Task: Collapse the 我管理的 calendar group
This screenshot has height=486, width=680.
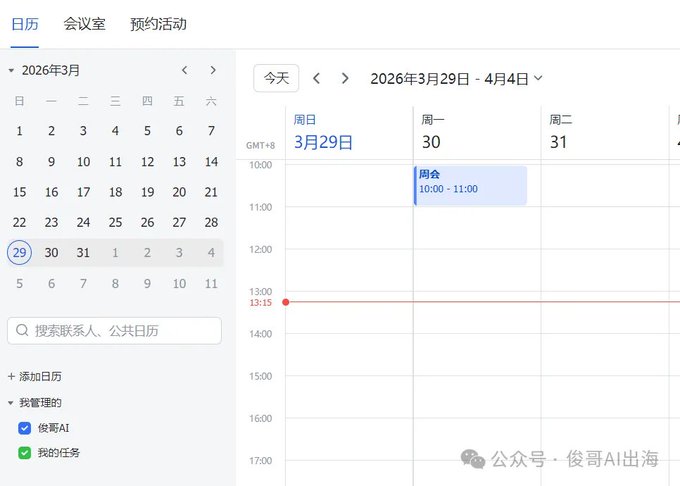Action: click(11, 403)
